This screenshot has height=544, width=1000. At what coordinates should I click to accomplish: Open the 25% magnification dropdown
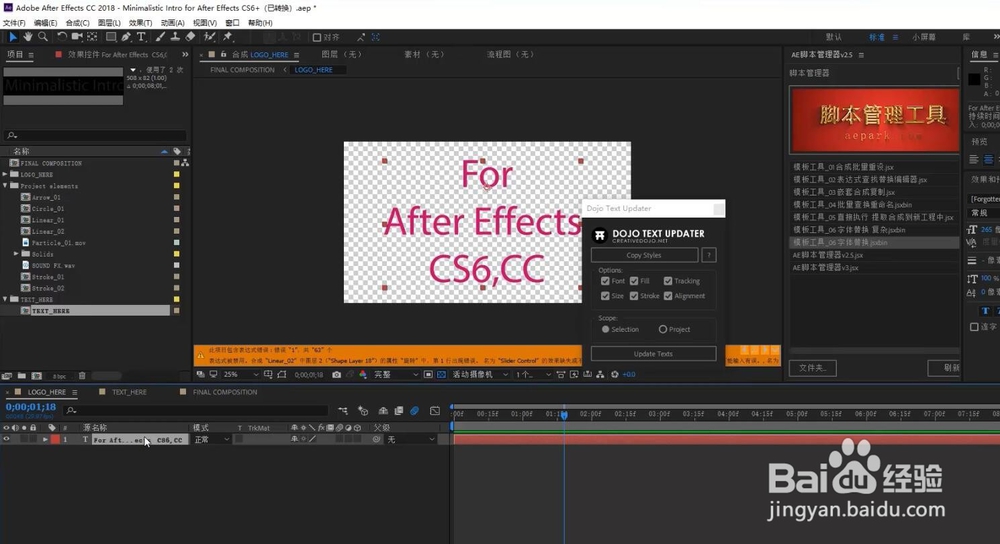(239, 374)
